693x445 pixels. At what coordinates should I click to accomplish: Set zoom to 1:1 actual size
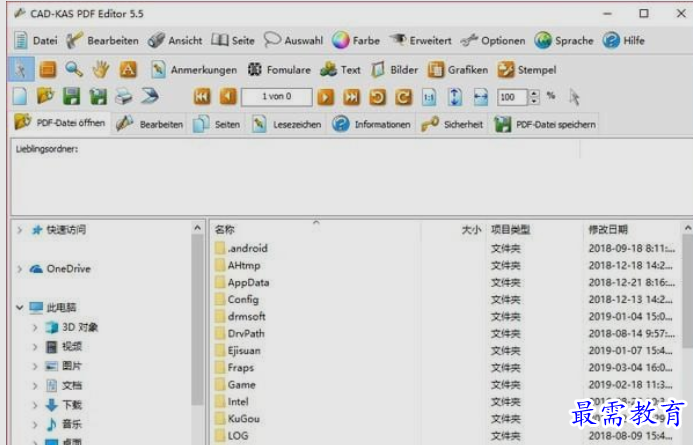(429, 97)
